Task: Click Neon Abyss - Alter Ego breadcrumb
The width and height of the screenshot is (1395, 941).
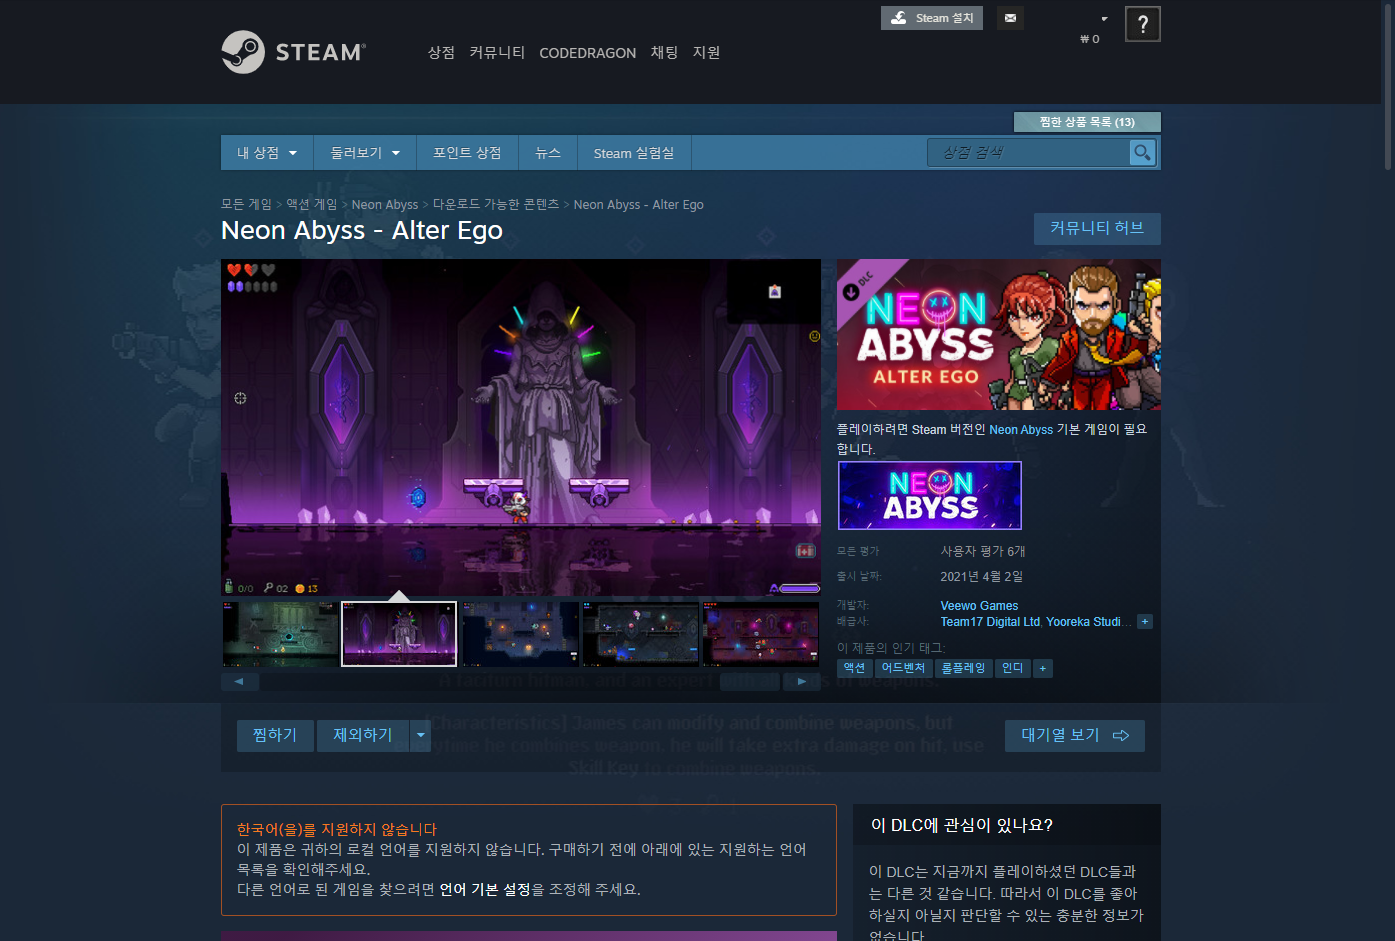Action: (x=638, y=204)
